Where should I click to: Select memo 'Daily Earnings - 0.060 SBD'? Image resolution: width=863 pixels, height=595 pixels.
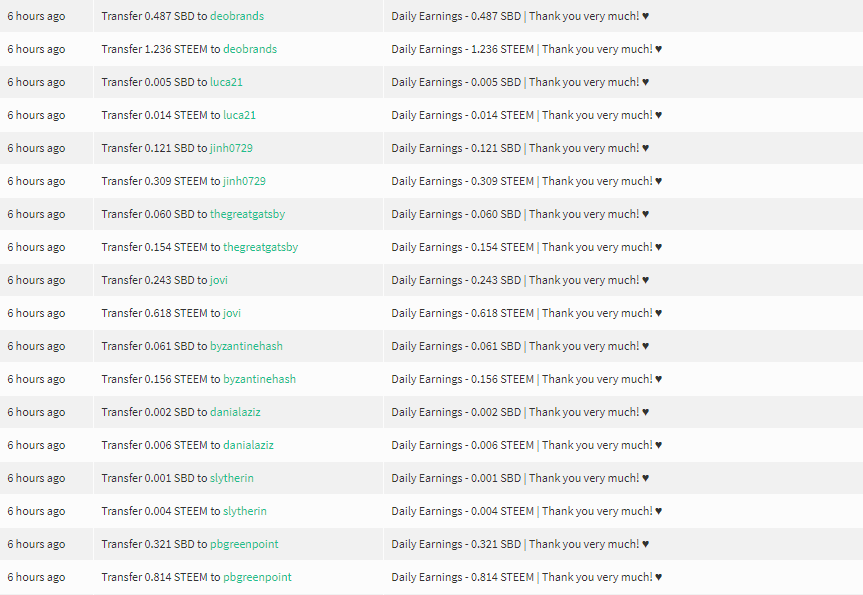(x=456, y=214)
